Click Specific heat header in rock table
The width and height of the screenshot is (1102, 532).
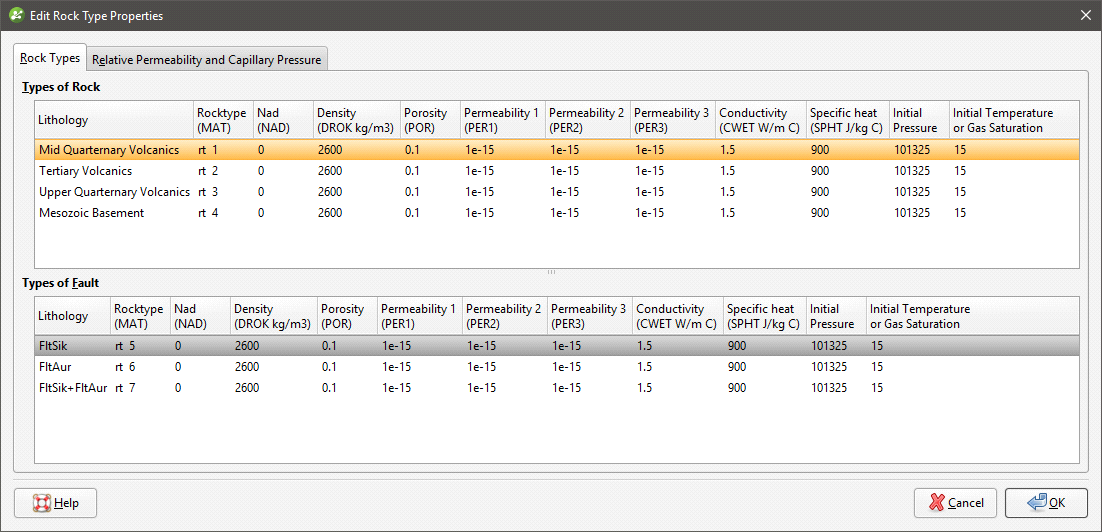(x=846, y=120)
